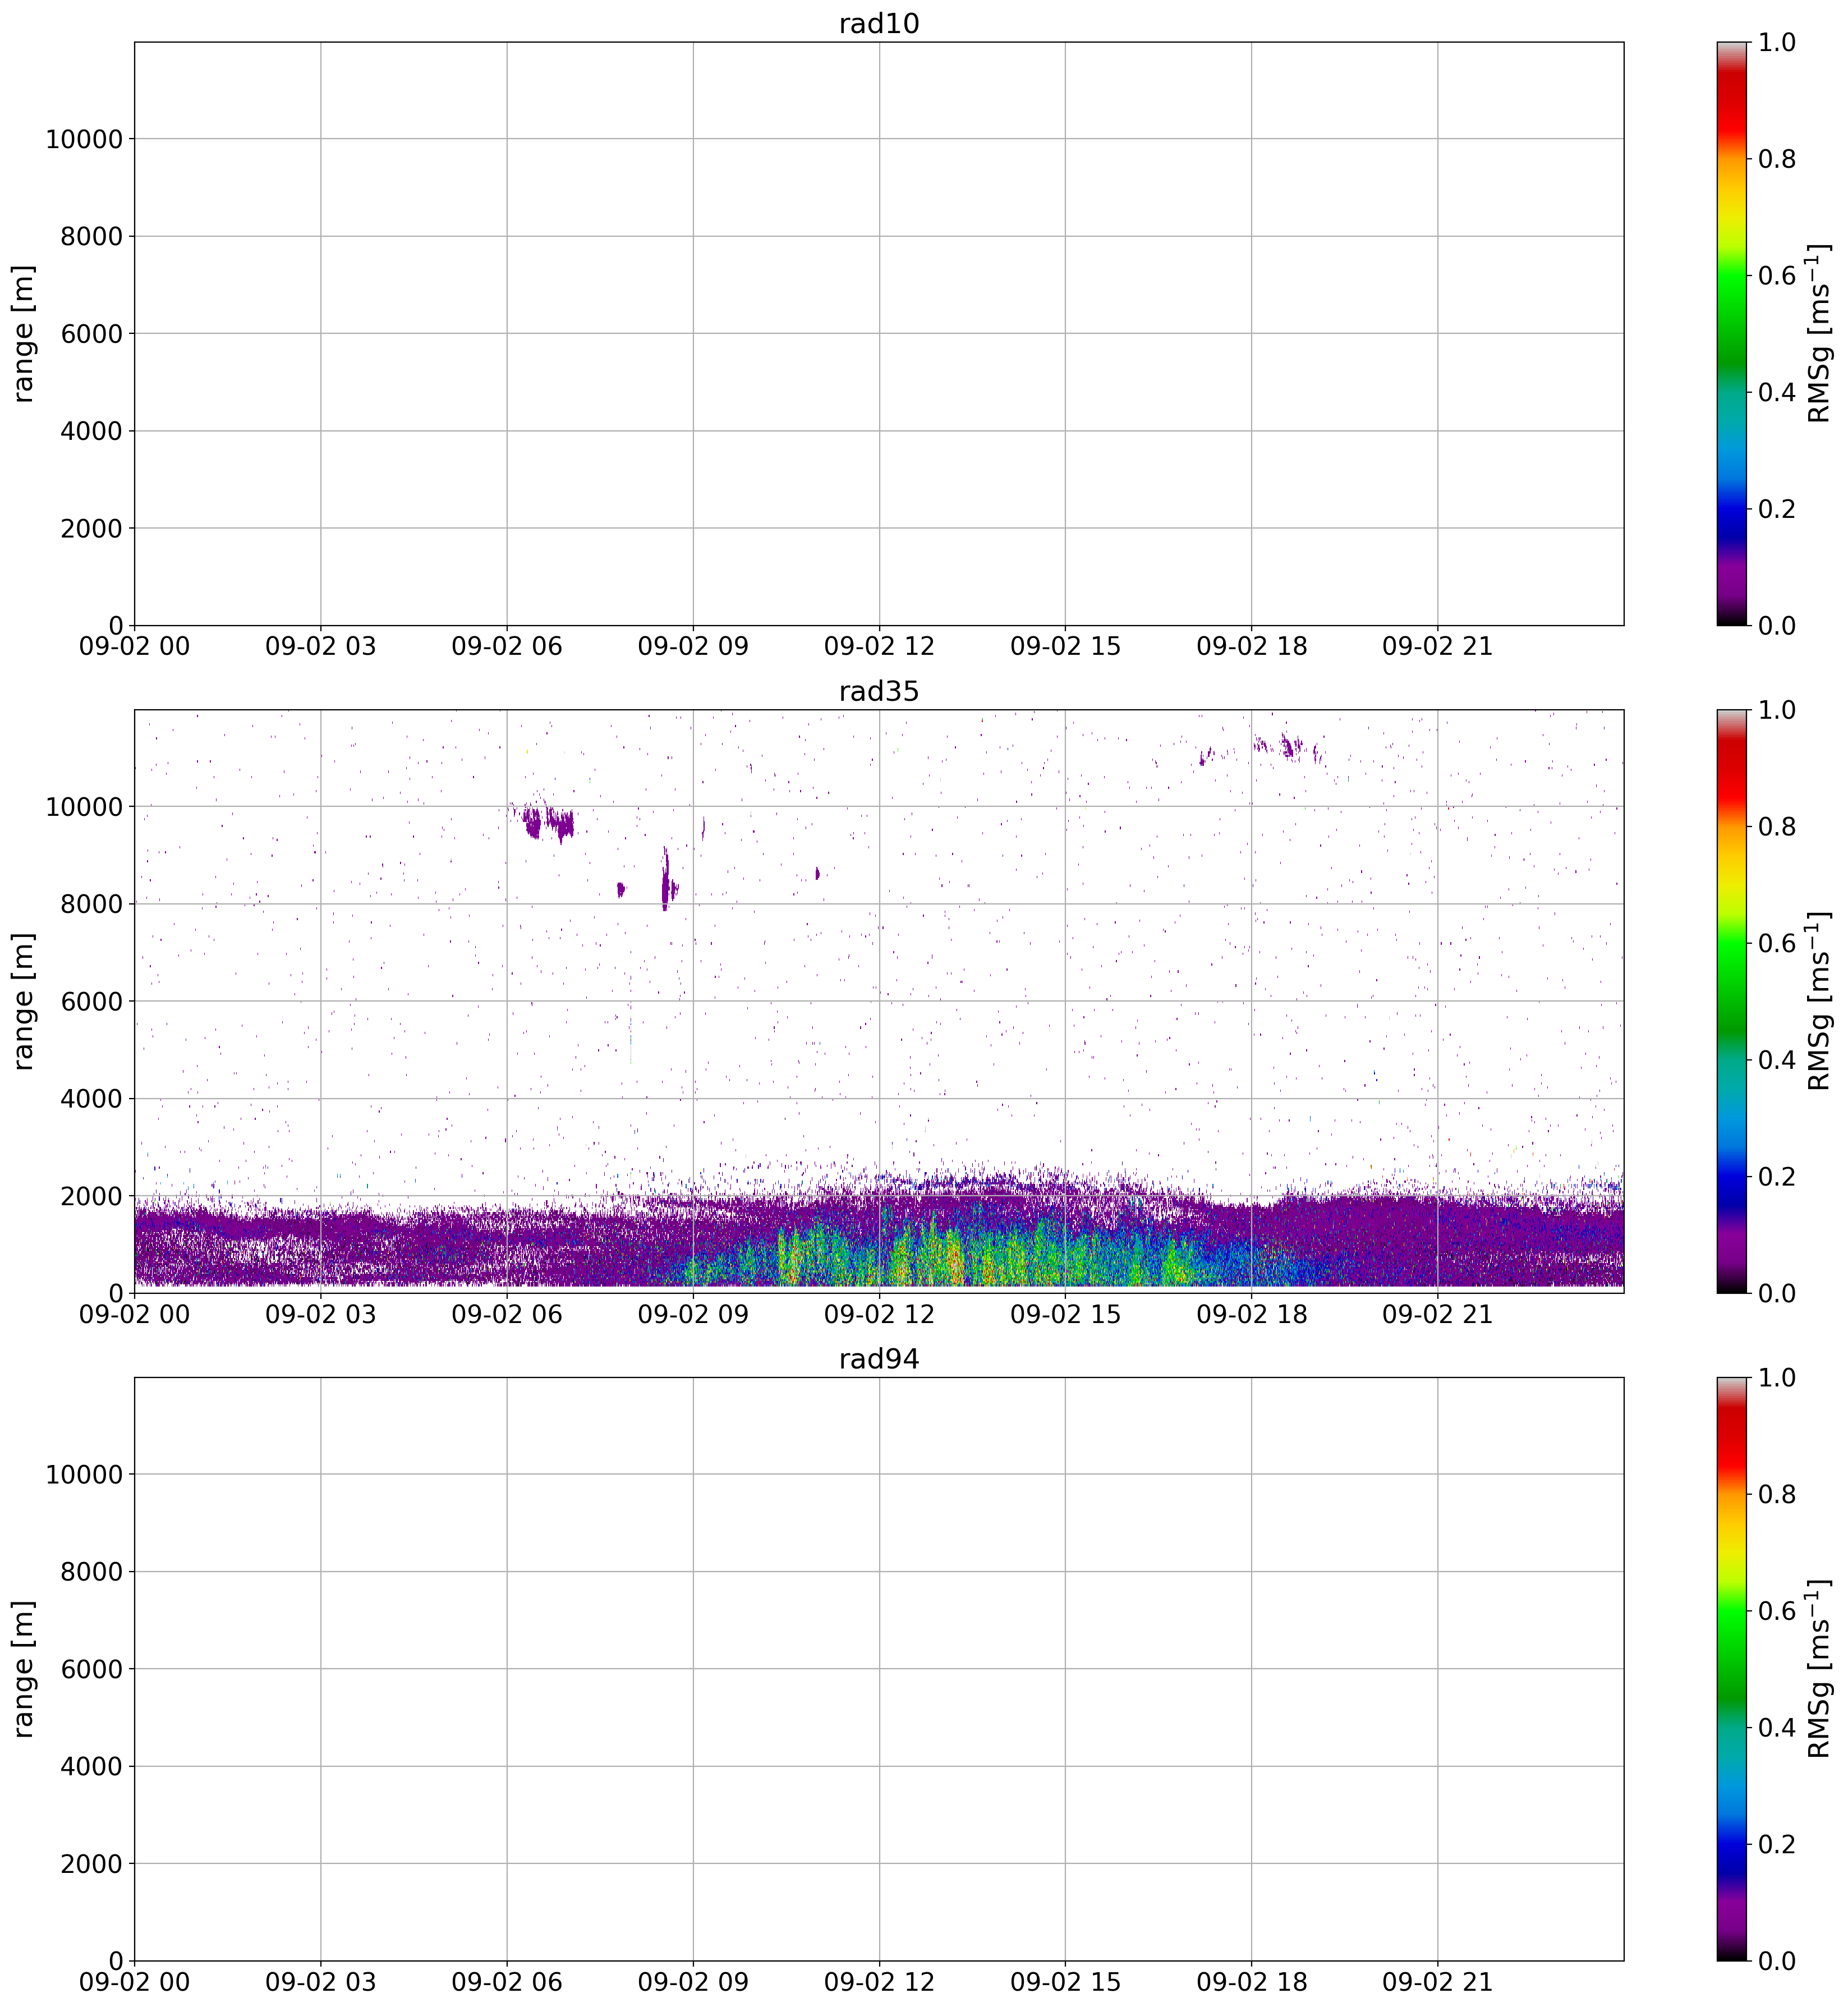Viewport: 1848px width, 2007px height.
Task: Click the 09-02 00 tick under rad94
Action: (134, 1981)
